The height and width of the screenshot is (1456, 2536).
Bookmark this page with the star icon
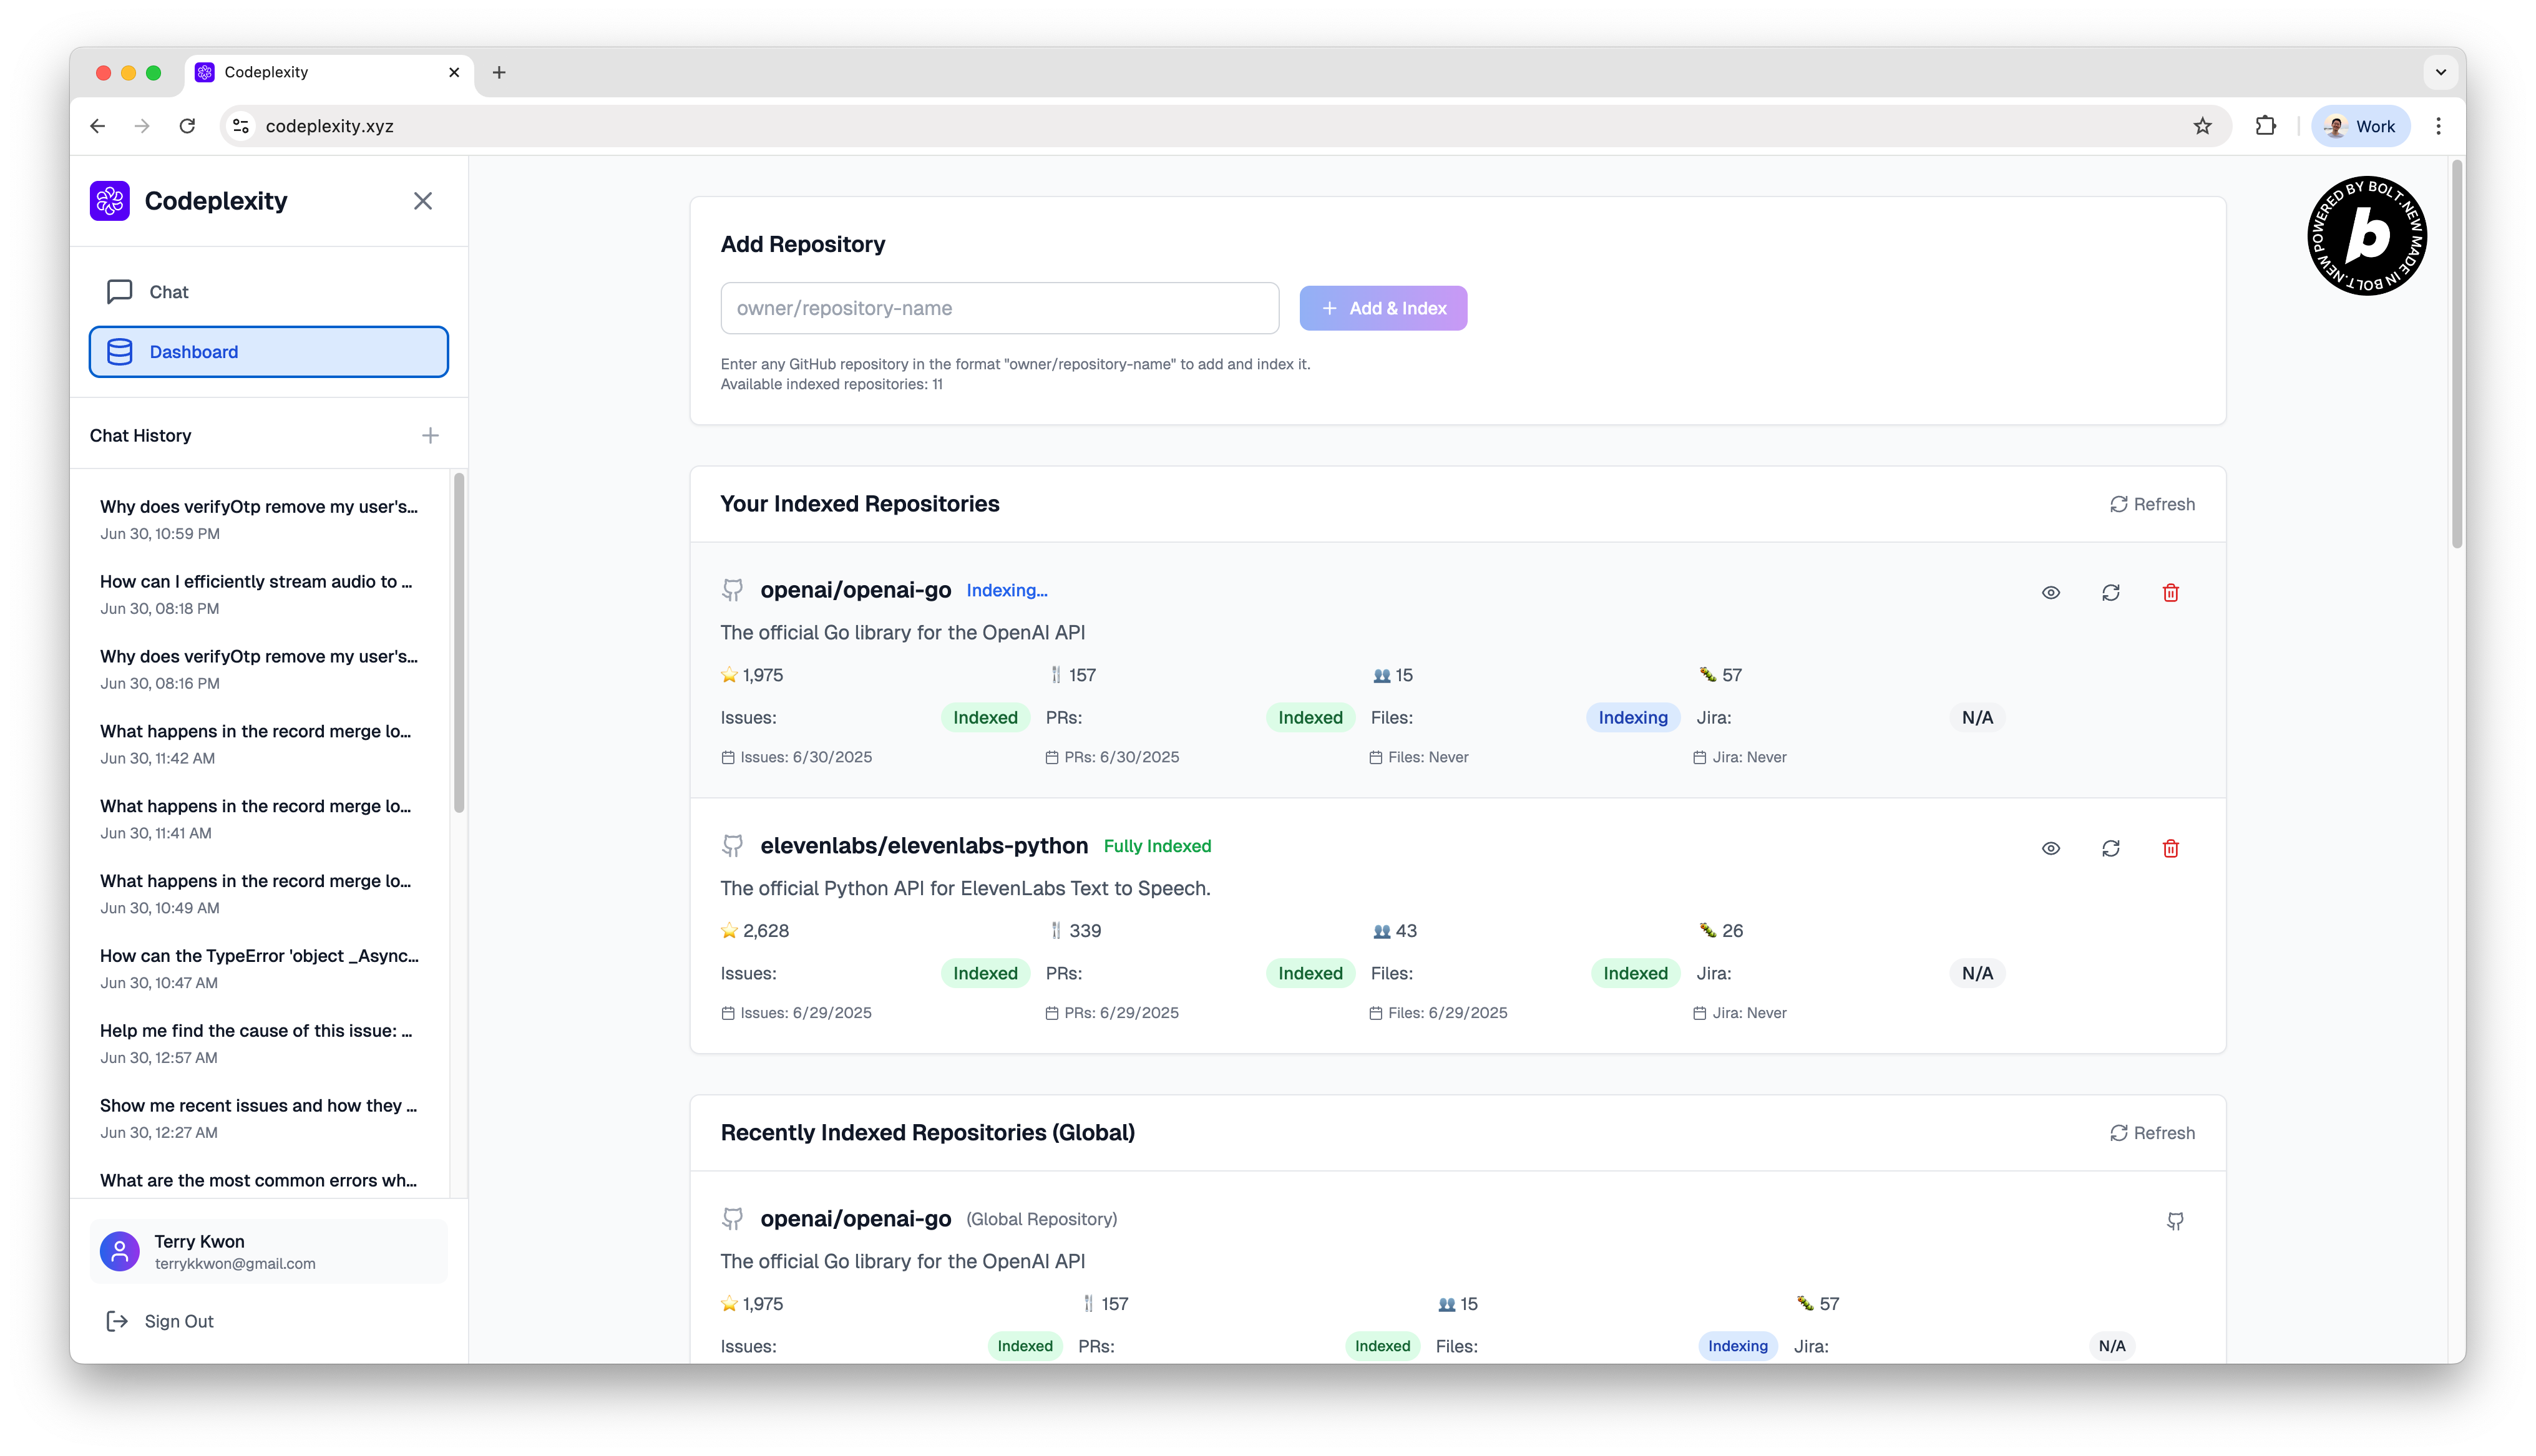2202,126
